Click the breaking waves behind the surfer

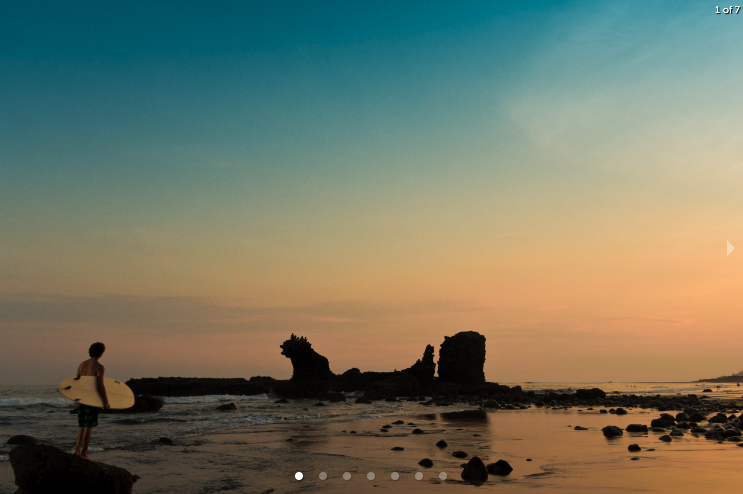click(30, 400)
